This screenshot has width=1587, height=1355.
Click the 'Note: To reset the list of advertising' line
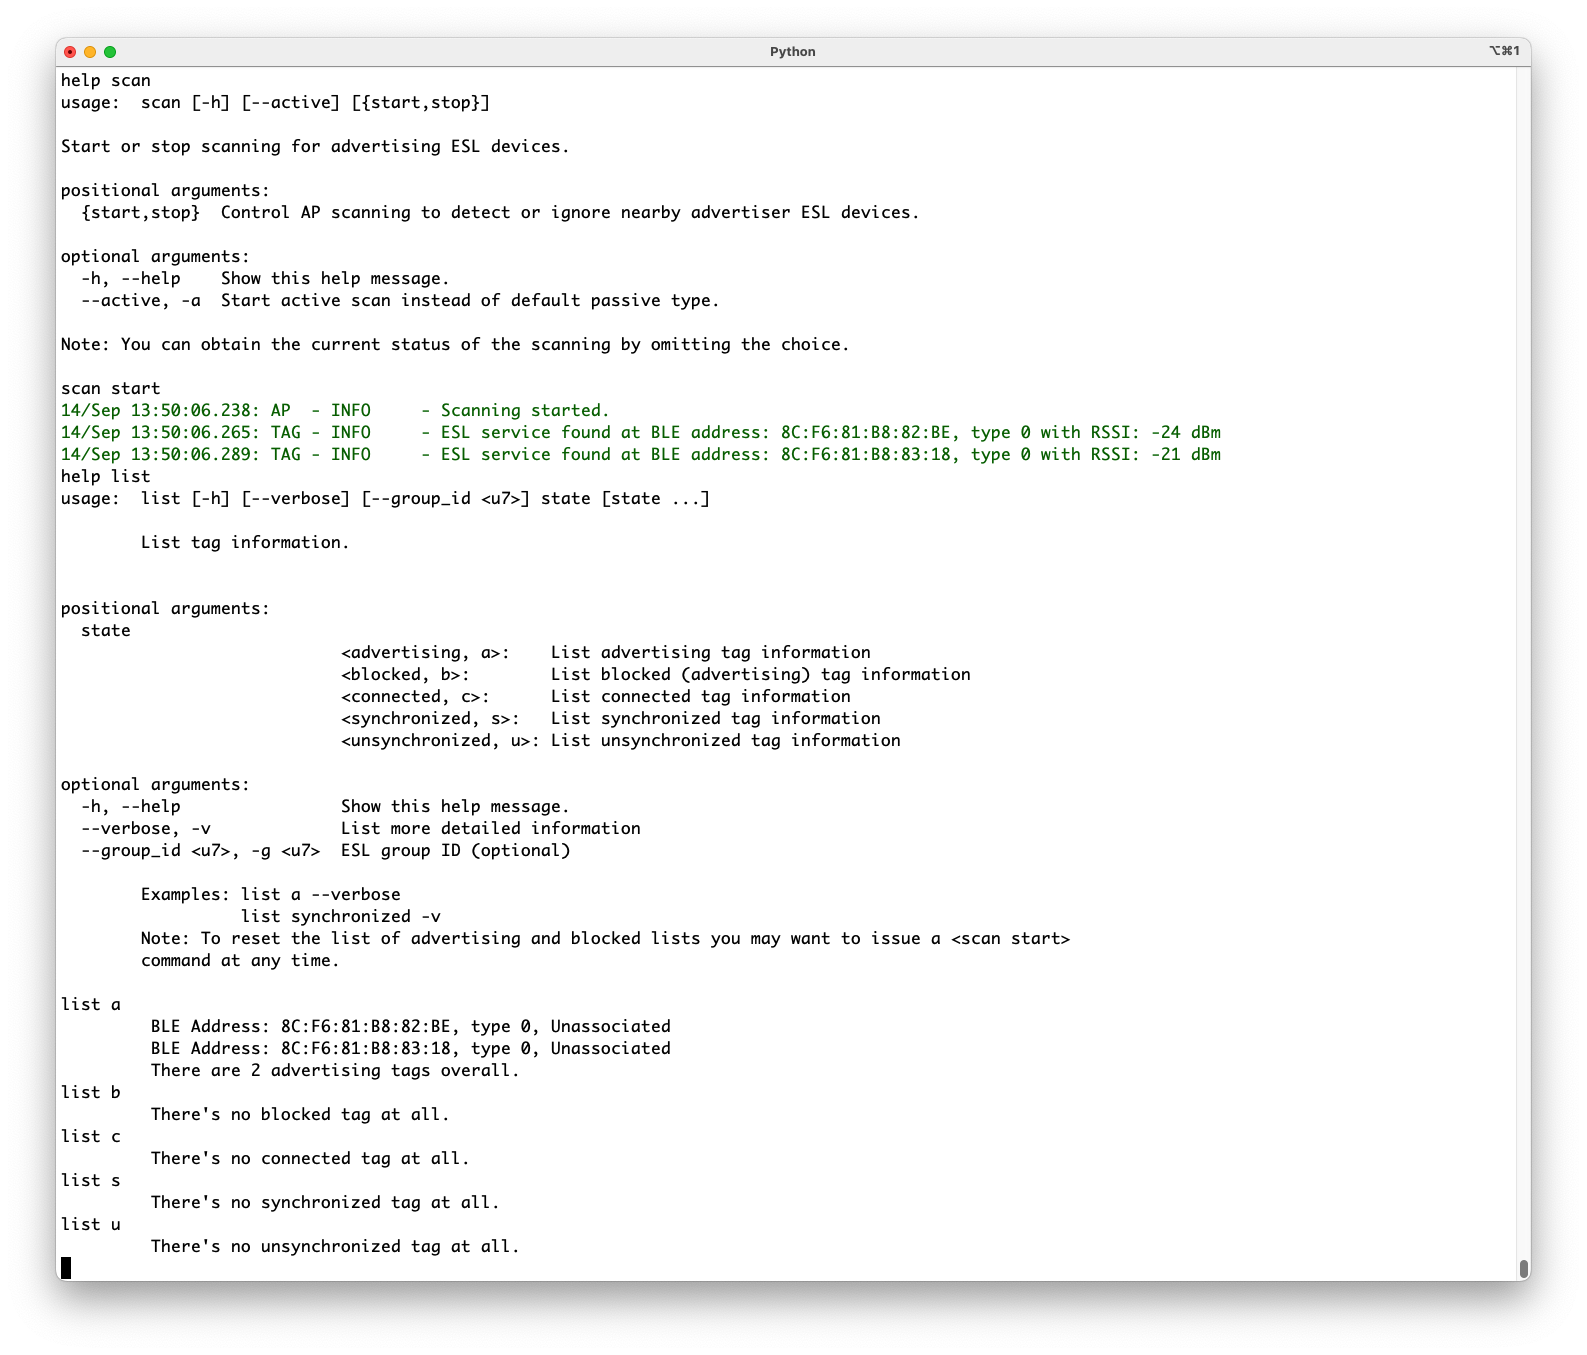[x=606, y=938]
